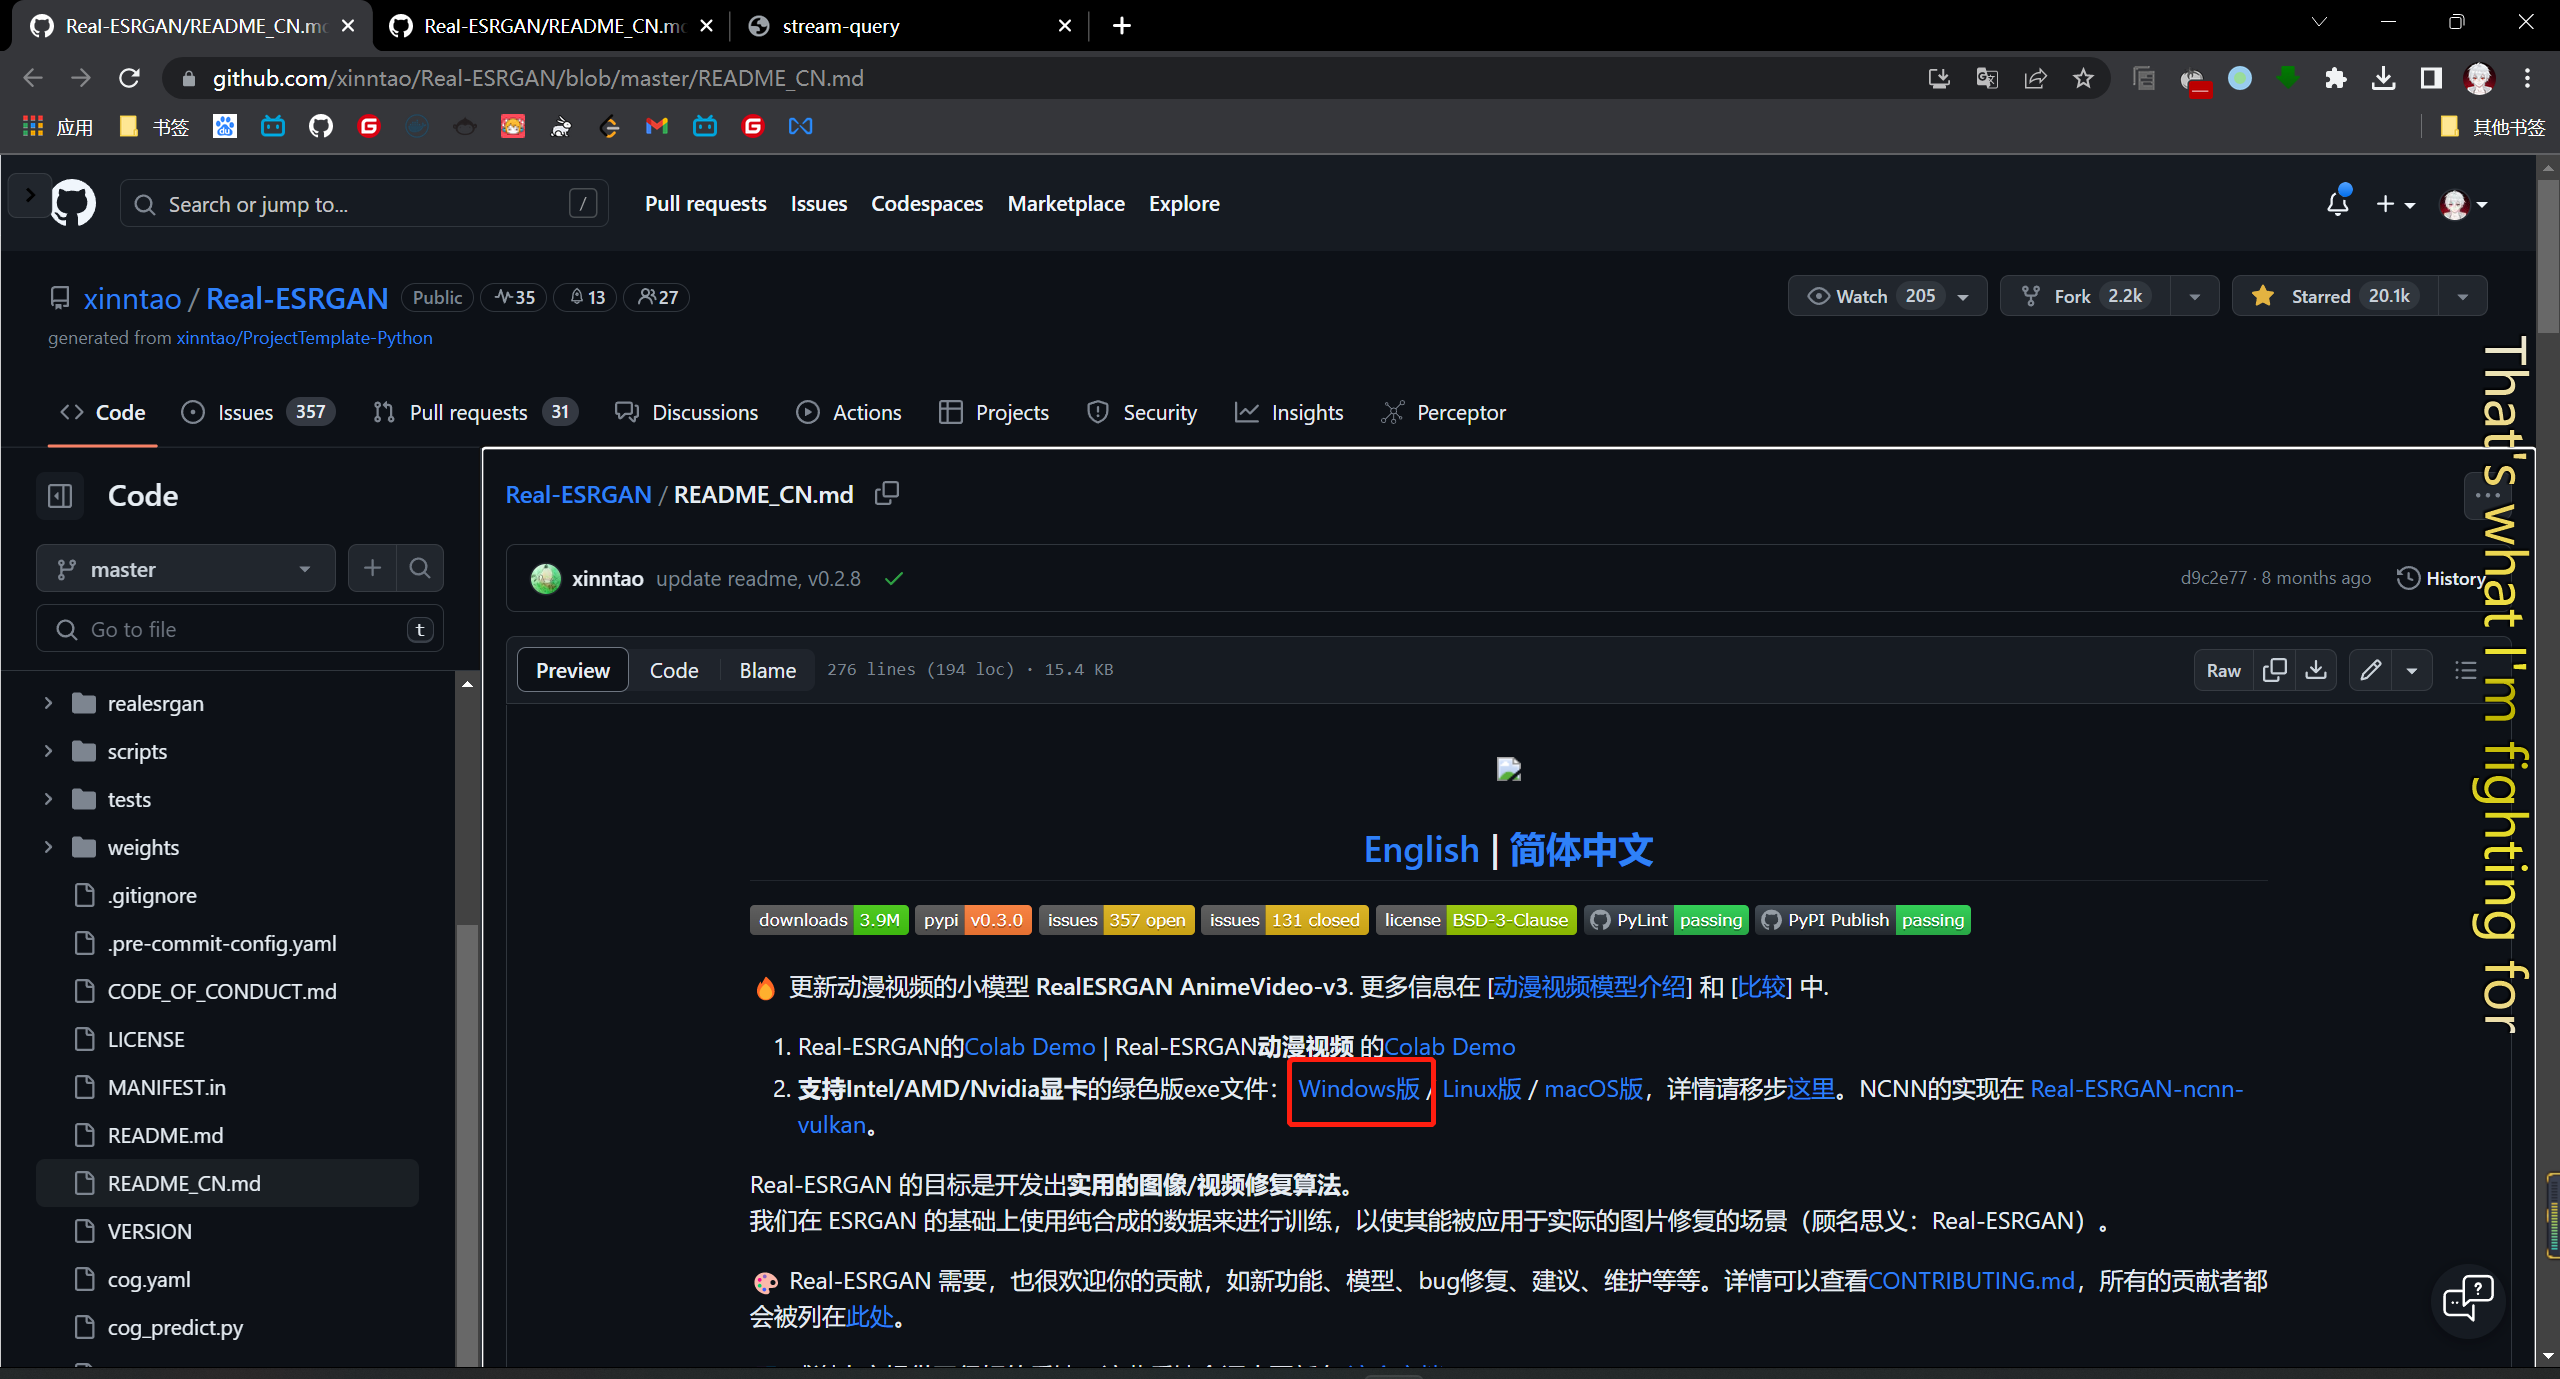View file History

click(x=2441, y=578)
